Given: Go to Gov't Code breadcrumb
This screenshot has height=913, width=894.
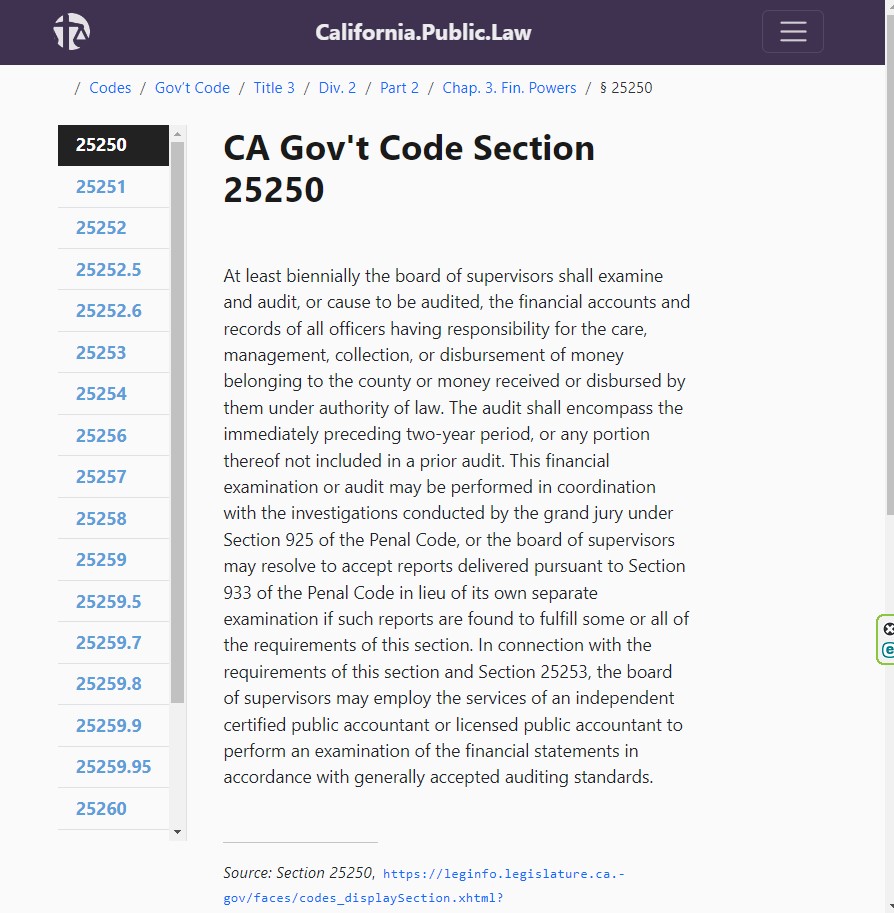Looking at the screenshot, I should point(192,88).
